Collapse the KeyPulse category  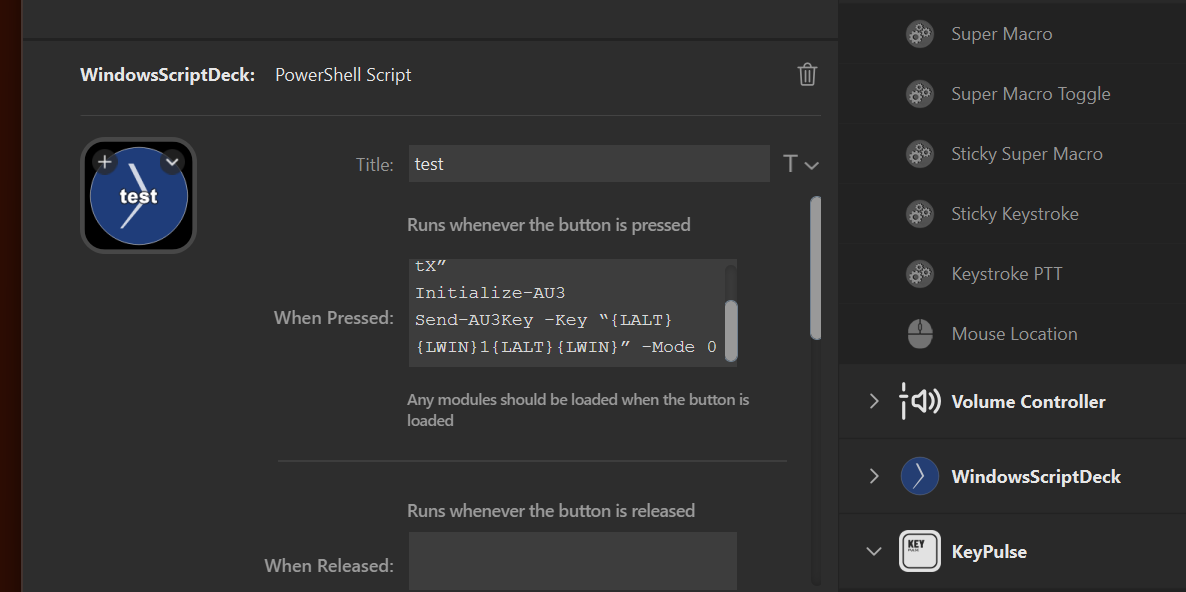[874, 551]
